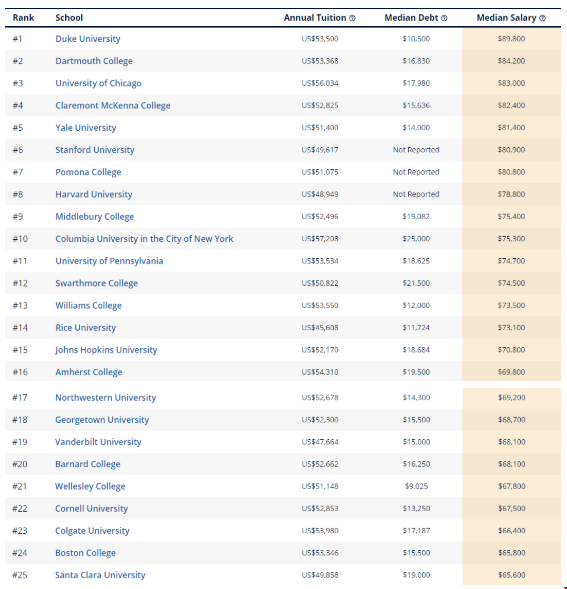Click Claremont McKenna's median debt $15,636
The height and width of the screenshot is (589, 567).
[416, 105]
